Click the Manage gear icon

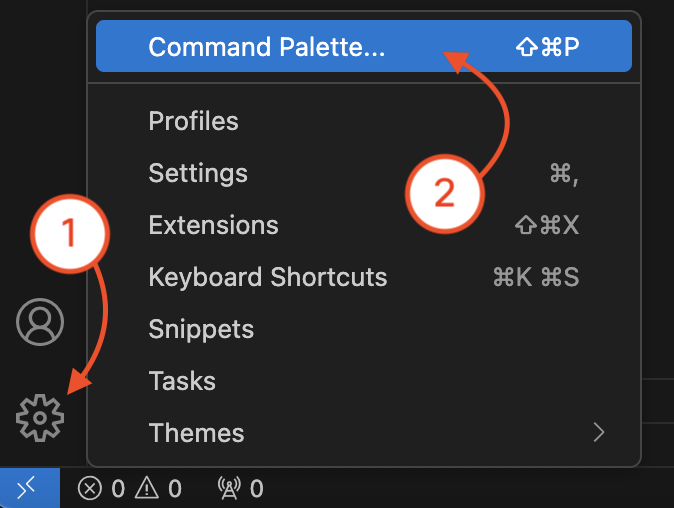click(40, 417)
